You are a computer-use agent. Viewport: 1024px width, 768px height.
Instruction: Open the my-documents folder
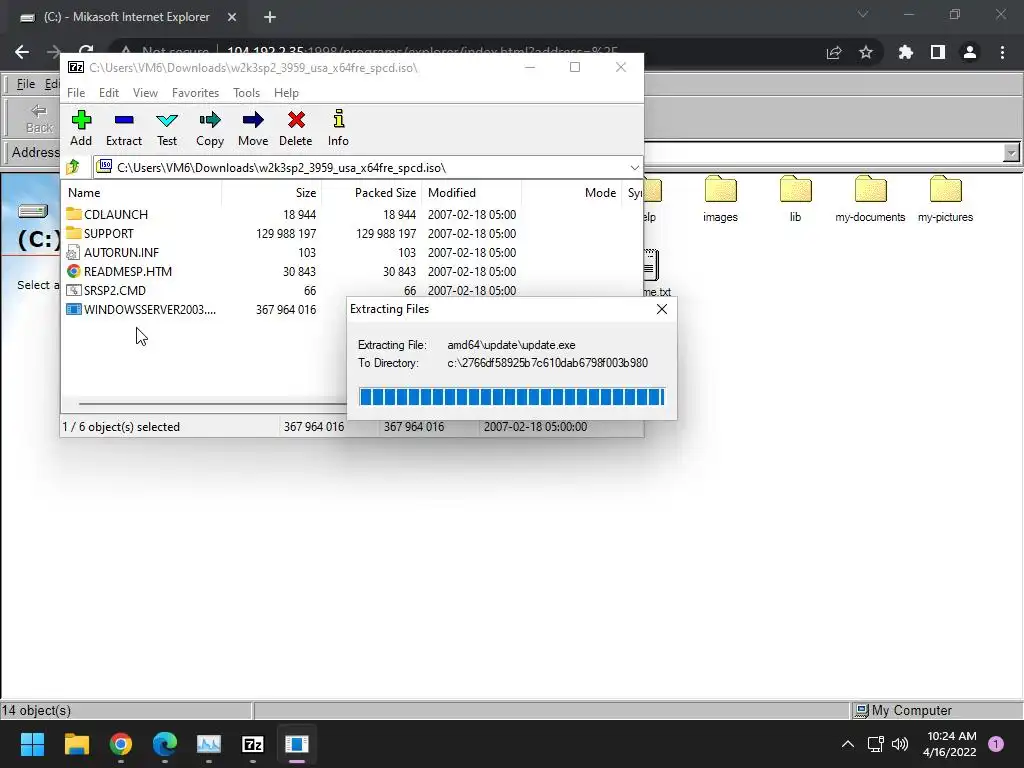pyautogui.click(x=870, y=199)
